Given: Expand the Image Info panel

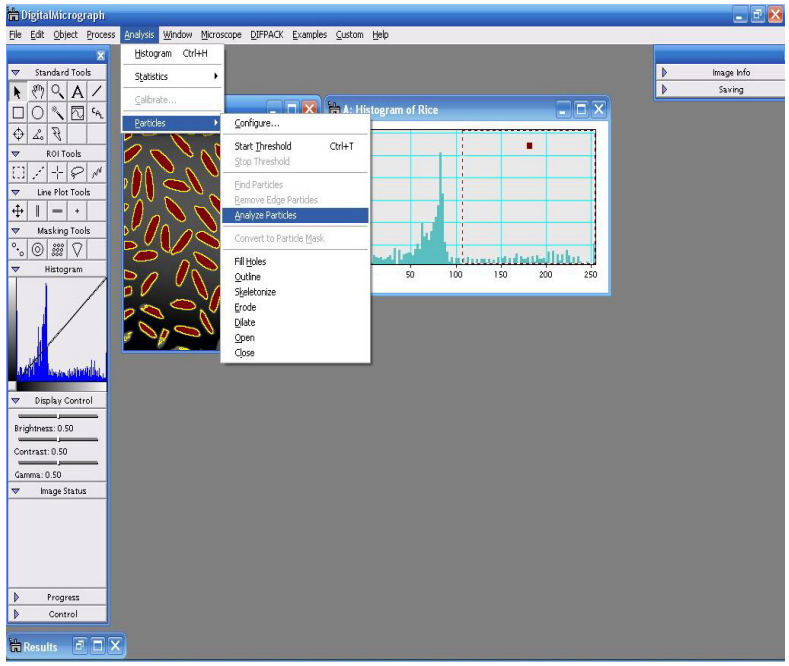Looking at the screenshot, I should [x=730, y=73].
